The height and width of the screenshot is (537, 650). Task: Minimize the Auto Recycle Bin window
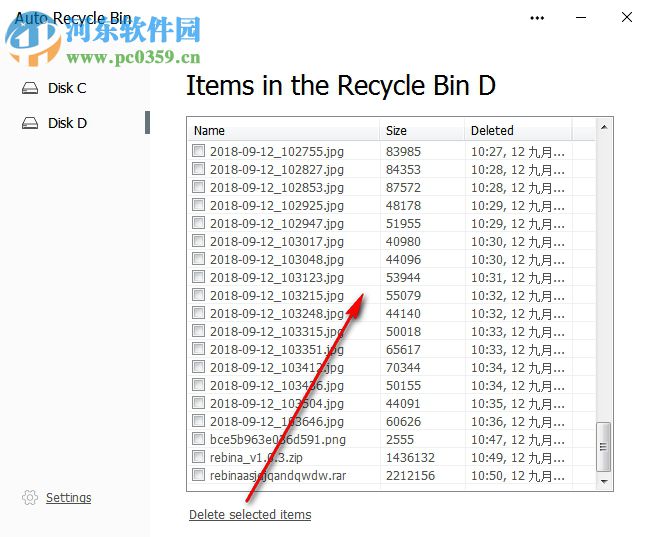click(x=581, y=18)
